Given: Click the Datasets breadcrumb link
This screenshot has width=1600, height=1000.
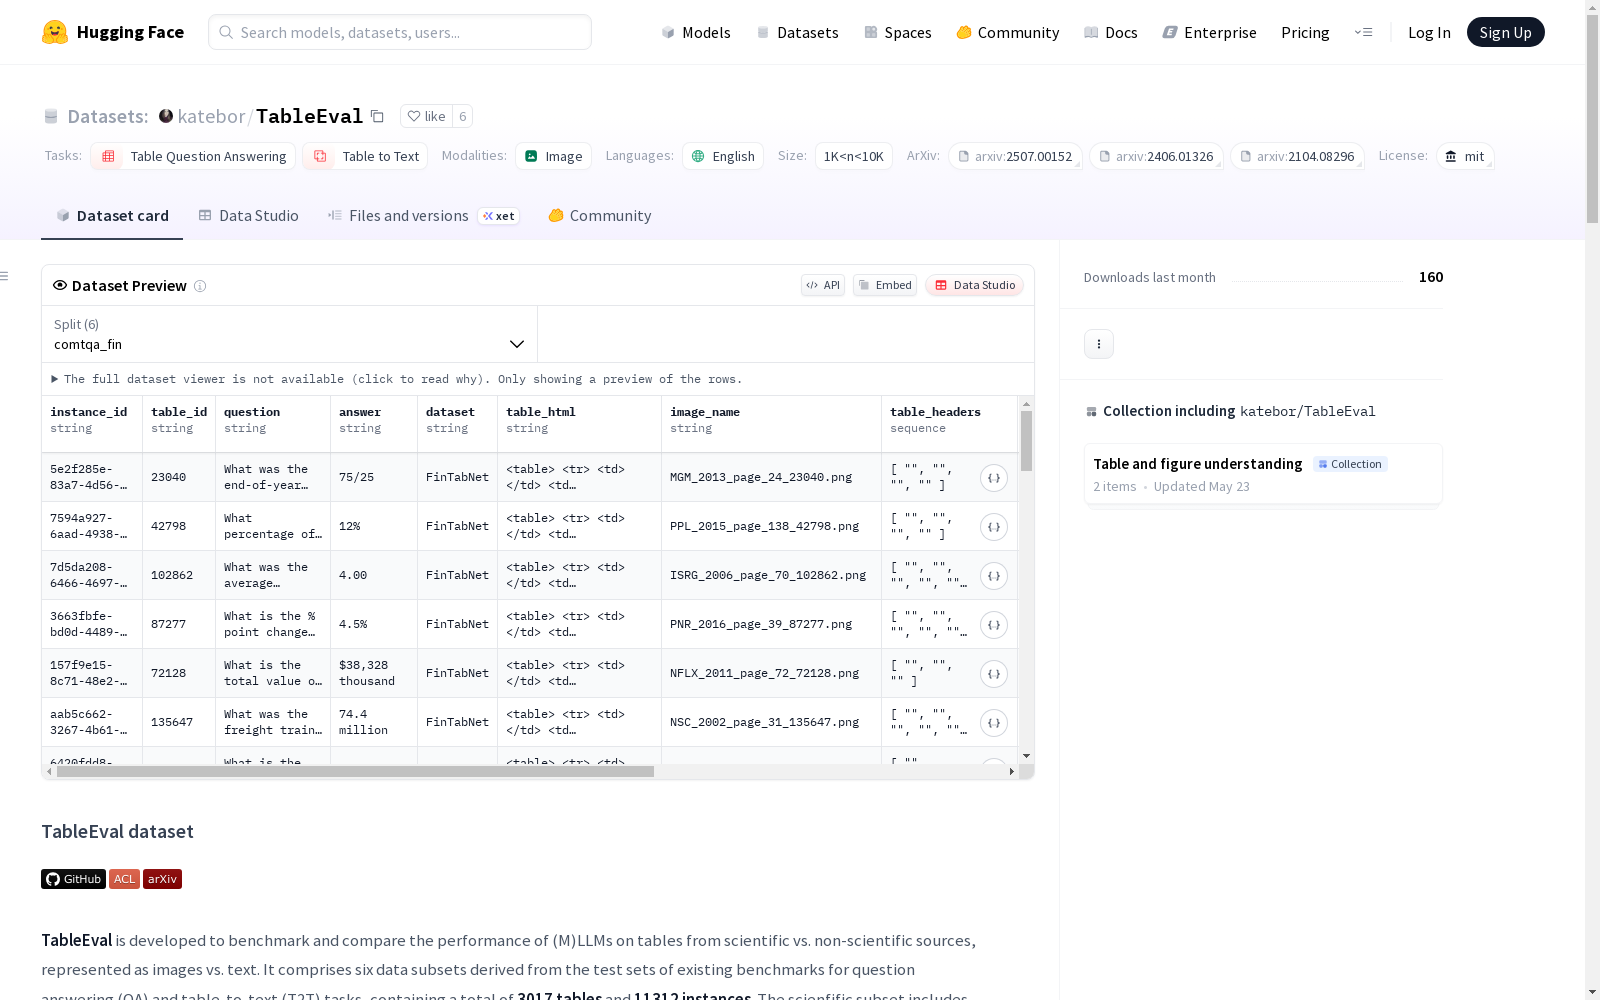Looking at the screenshot, I should [108, 116].
